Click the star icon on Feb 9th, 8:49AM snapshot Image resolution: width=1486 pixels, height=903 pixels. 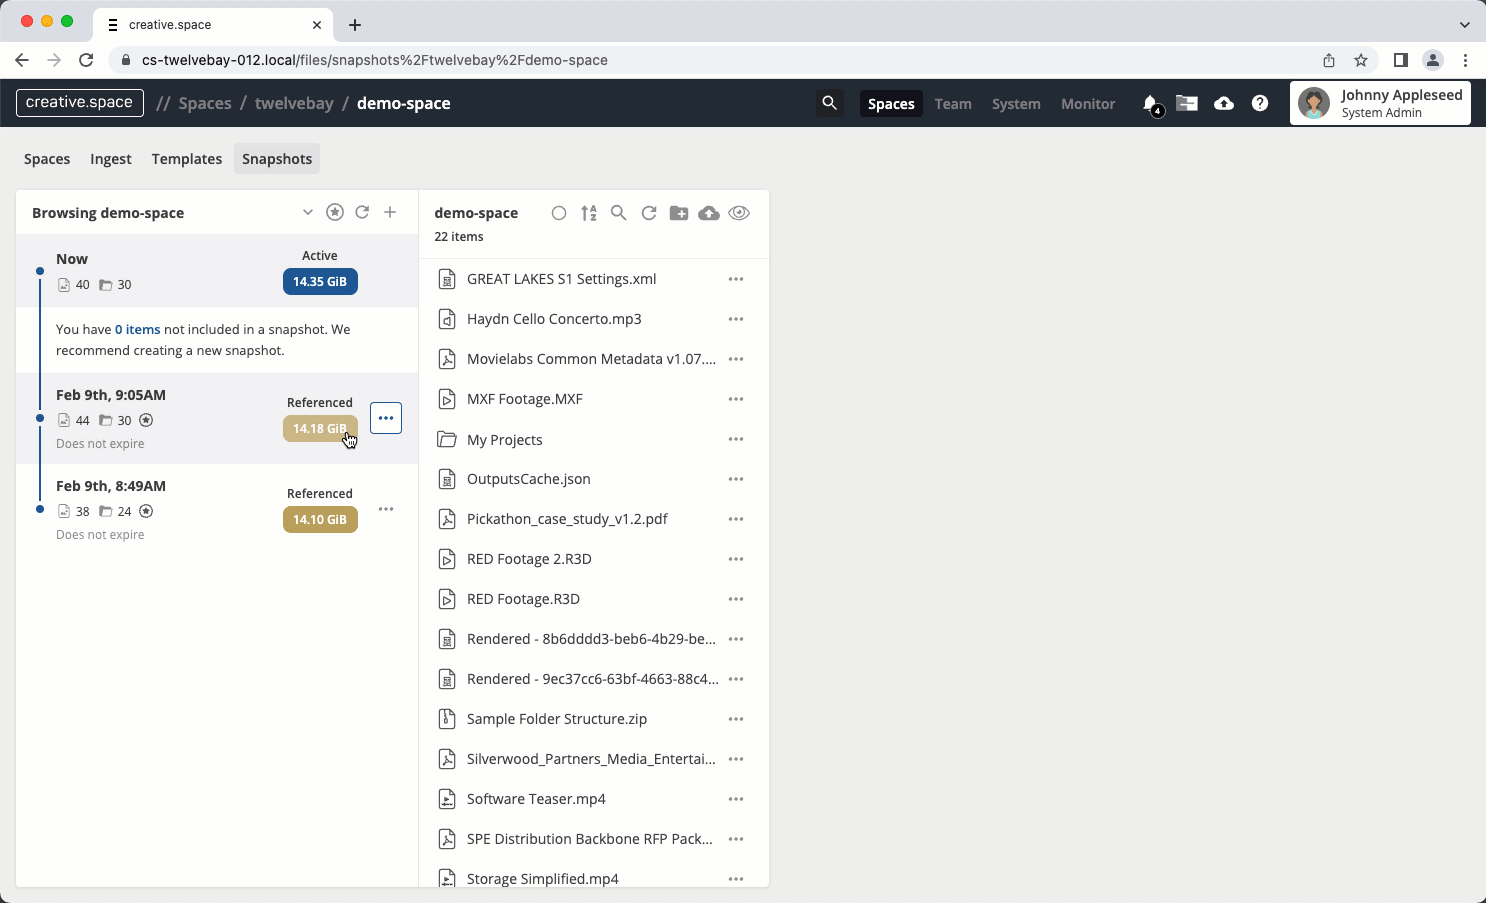[x=146, y=511]
